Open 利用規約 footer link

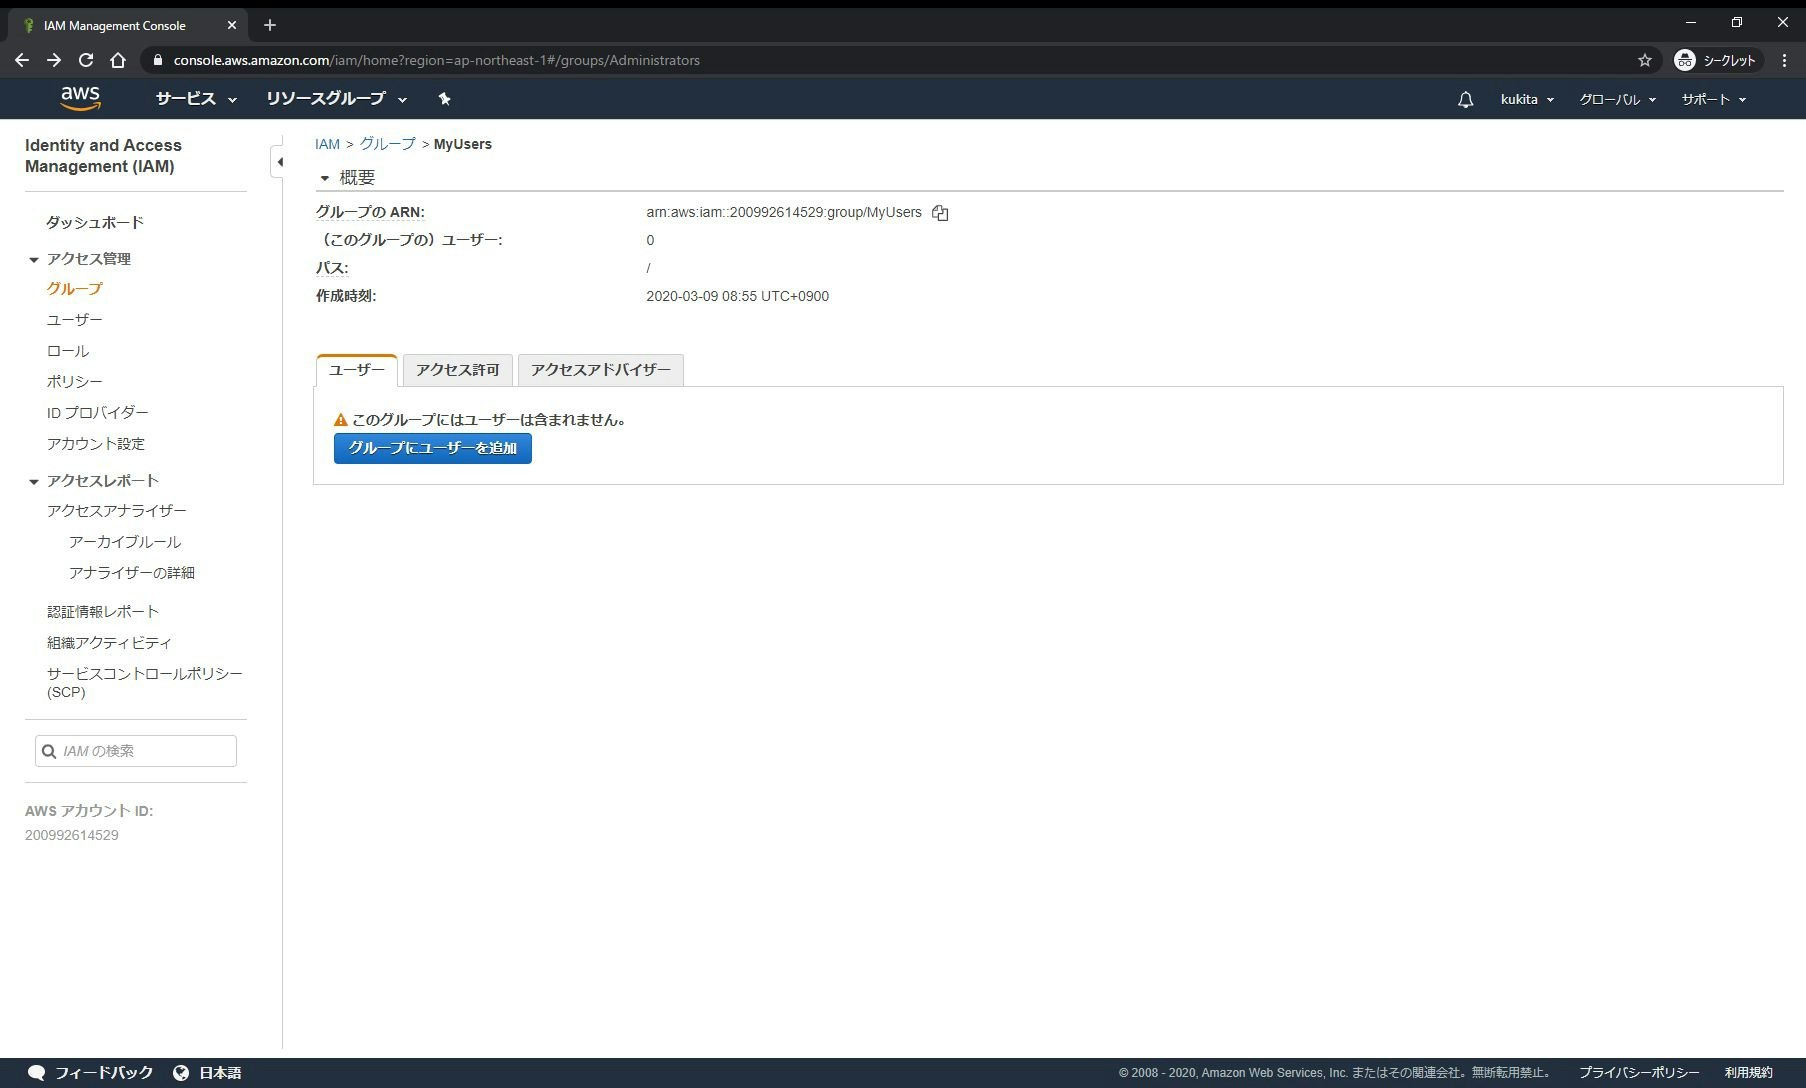pyautogui.click(x=1749, y=1072)
